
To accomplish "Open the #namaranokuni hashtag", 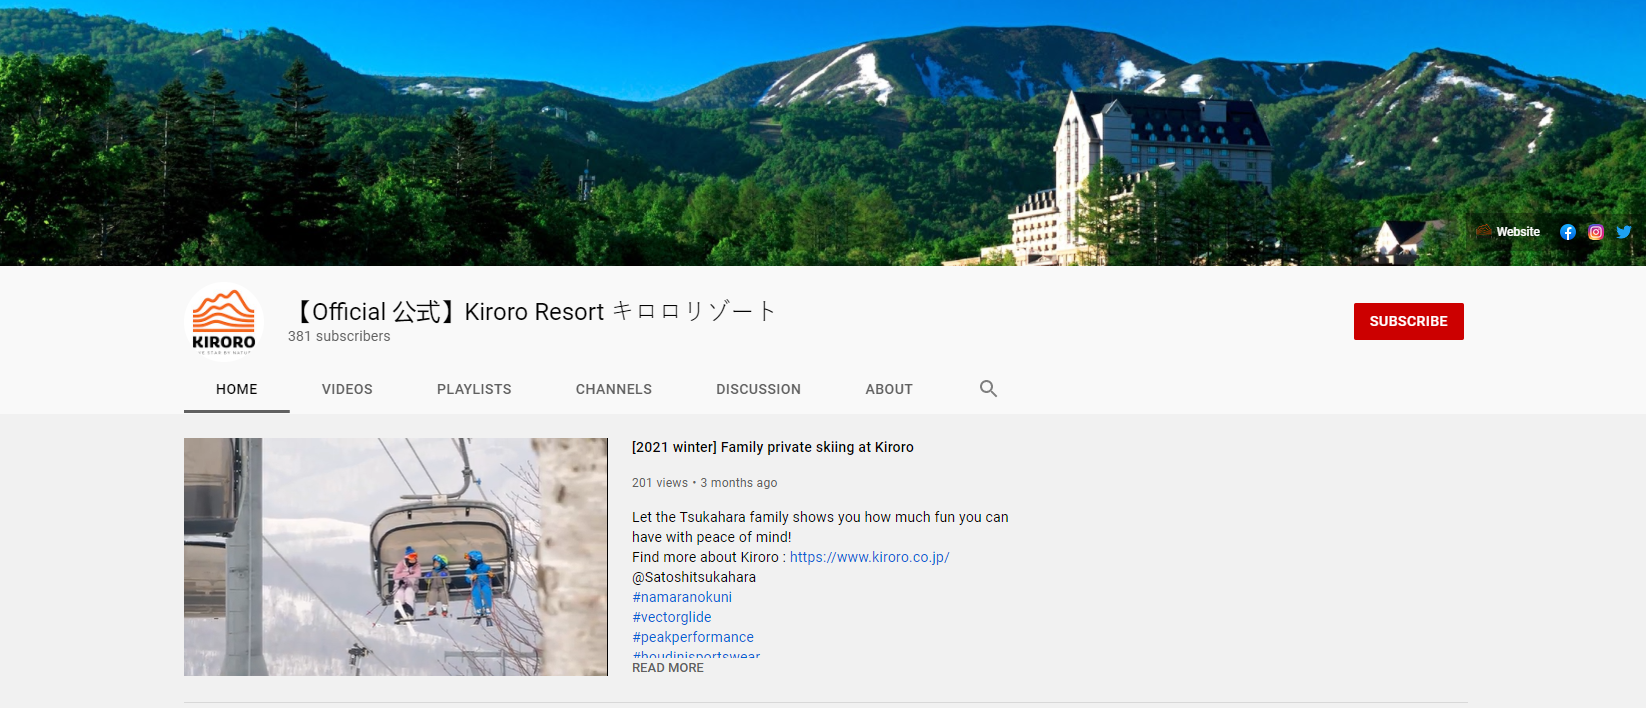I will 682,597.
